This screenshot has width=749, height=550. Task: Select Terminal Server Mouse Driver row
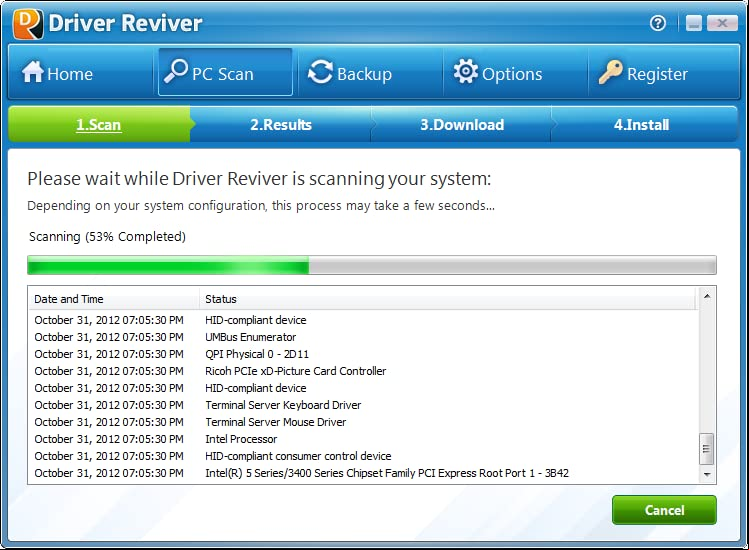363,422
